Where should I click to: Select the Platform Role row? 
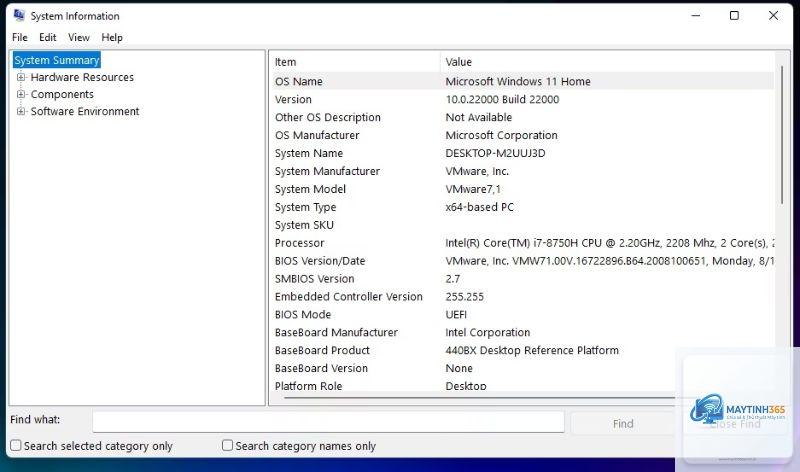[522, 385]
